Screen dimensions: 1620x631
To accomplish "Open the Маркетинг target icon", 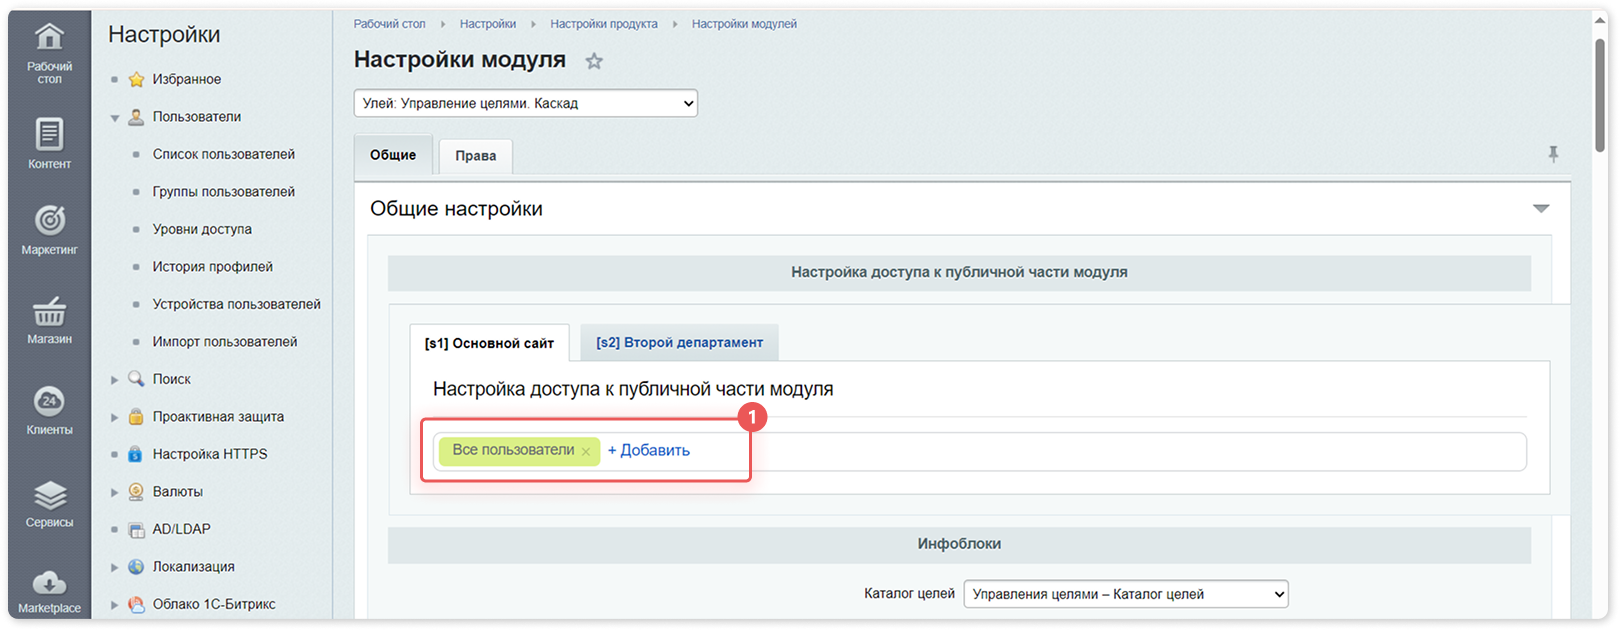I will [49, 221].
